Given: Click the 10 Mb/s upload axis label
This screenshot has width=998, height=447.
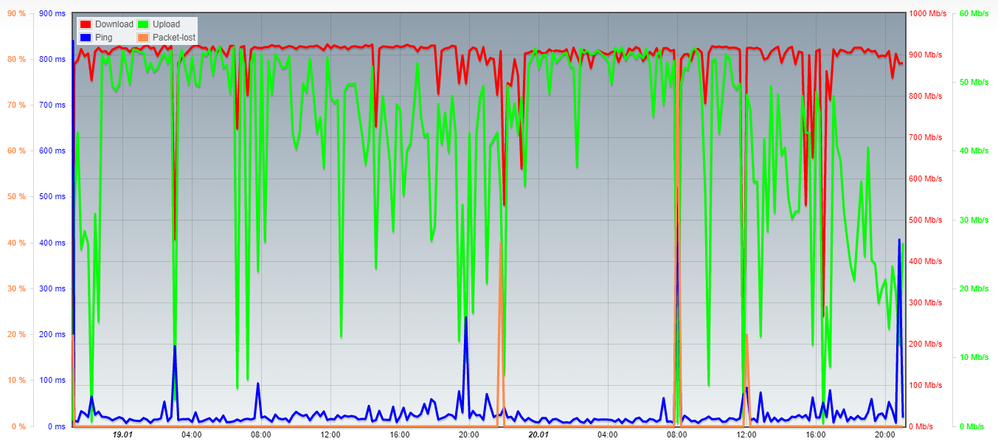Looking at the screenshot, I should tap(973, 357).
